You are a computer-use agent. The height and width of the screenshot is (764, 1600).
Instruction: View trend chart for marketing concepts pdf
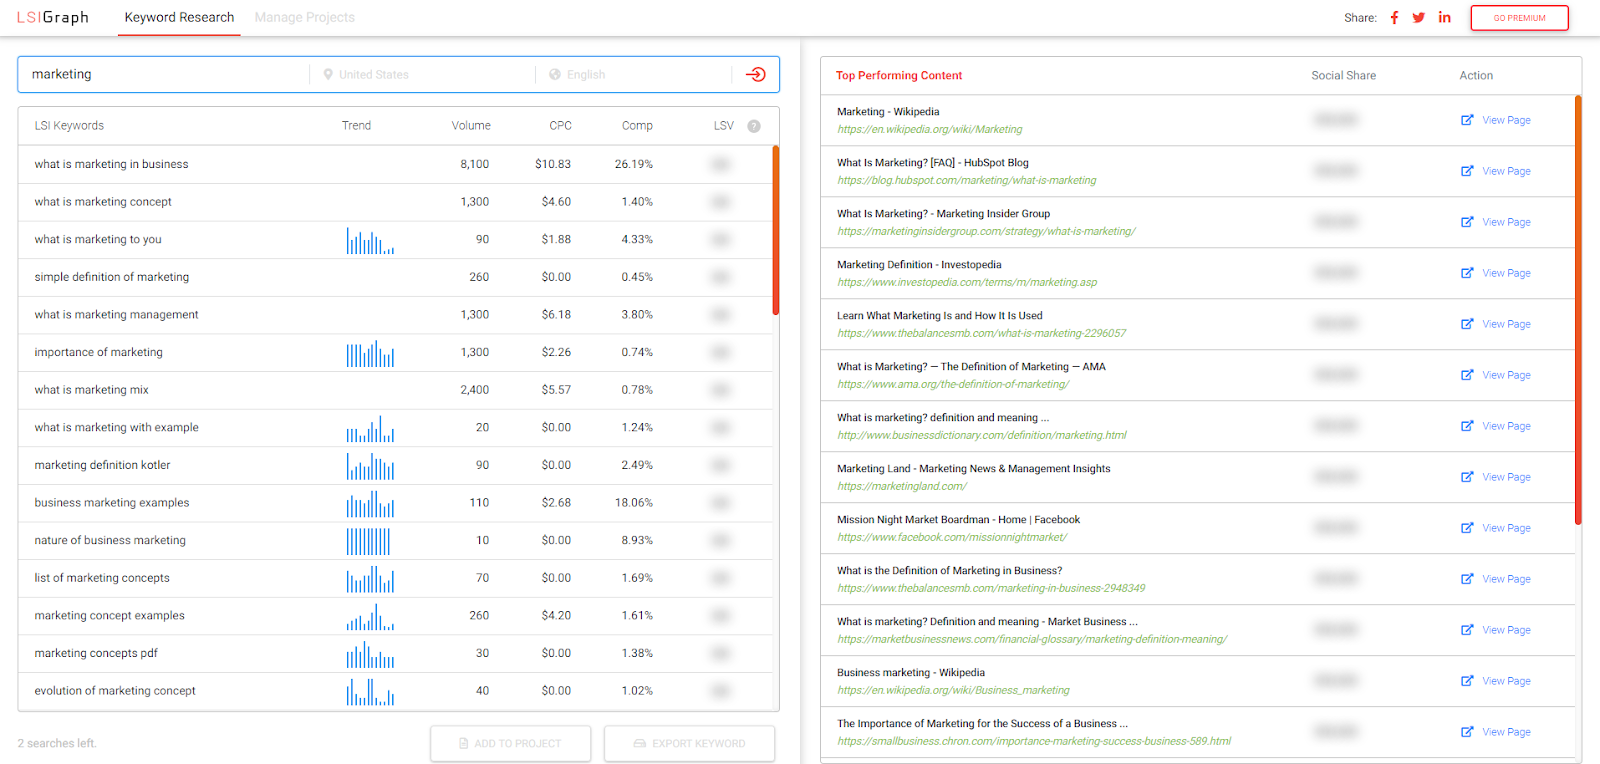coord(370,655)
